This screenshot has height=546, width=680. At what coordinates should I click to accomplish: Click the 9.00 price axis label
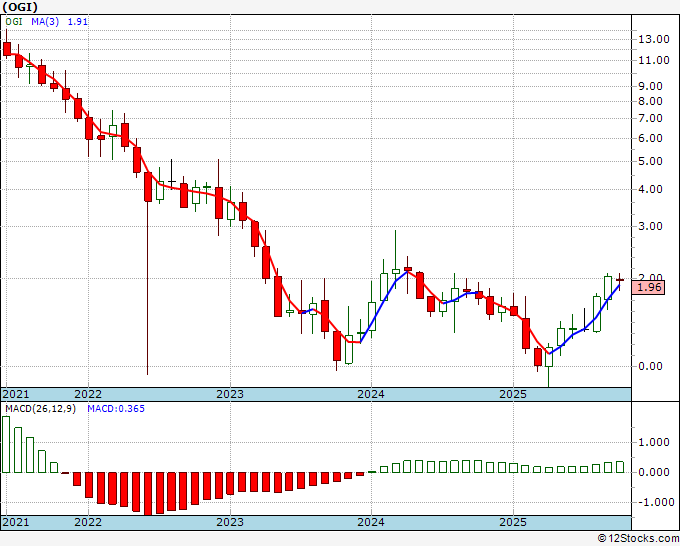pos(650,86)
